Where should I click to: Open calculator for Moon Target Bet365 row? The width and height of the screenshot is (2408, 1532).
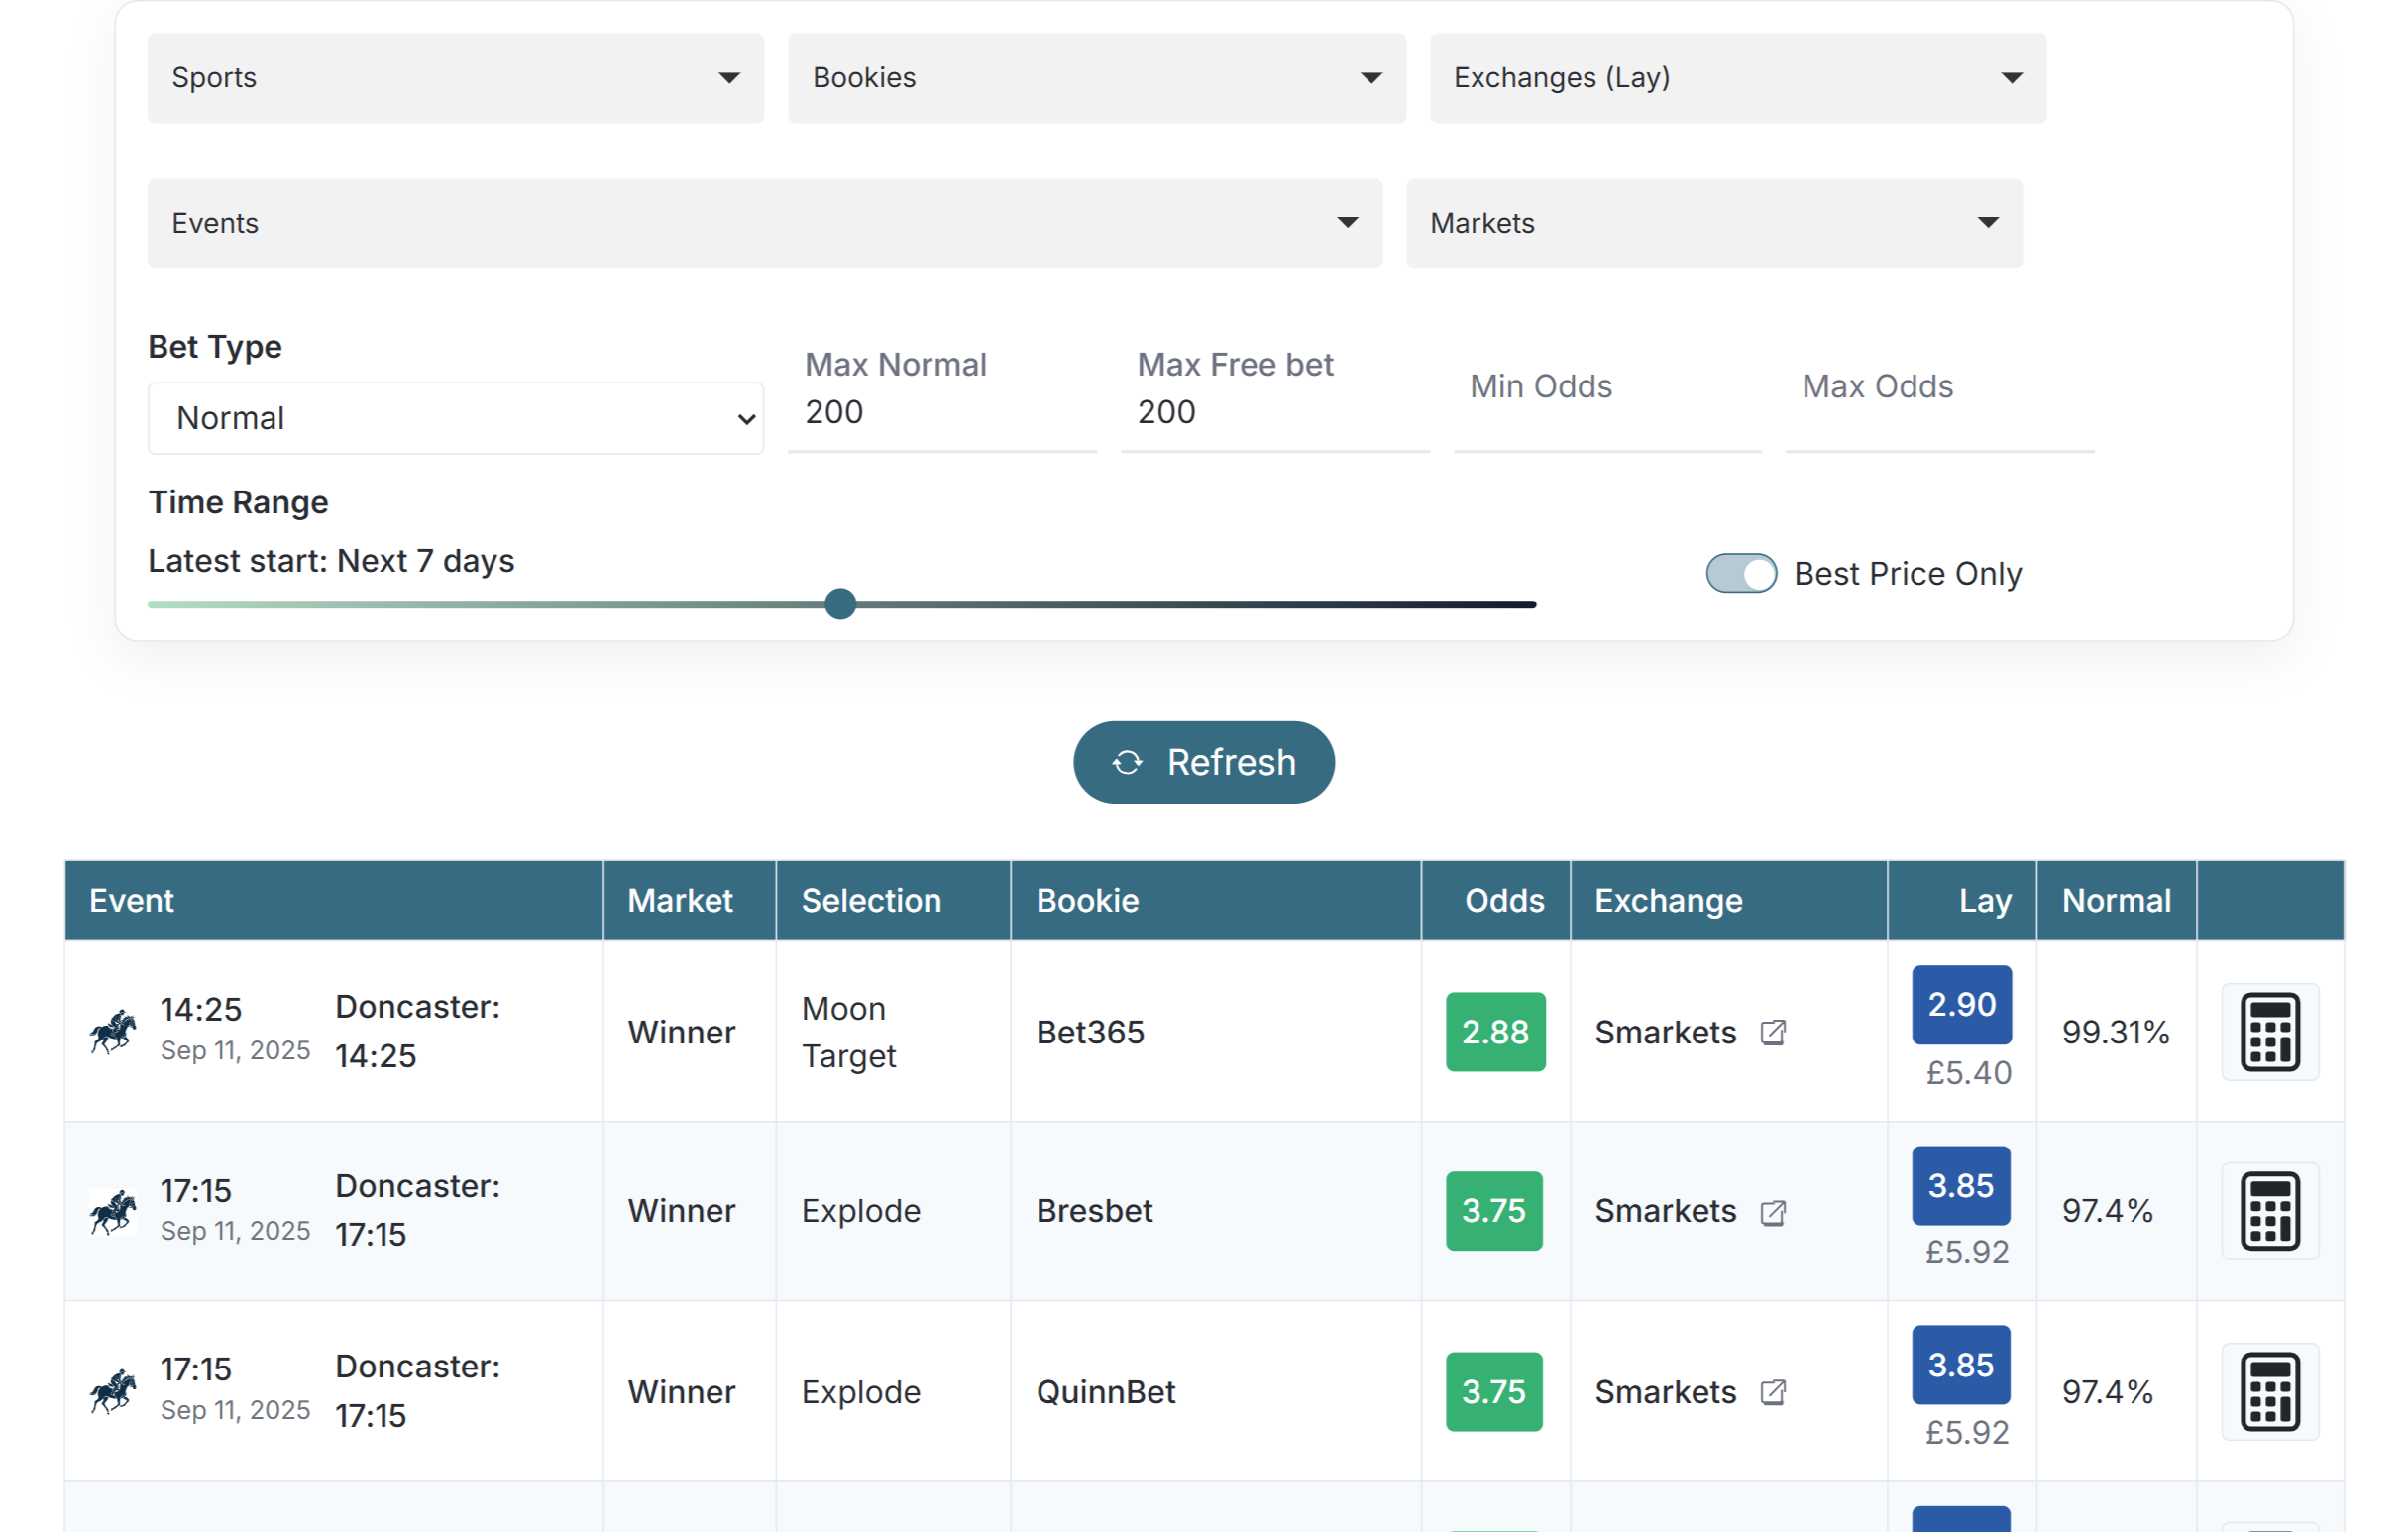pyautogui.click(x=2269, y=1031)
